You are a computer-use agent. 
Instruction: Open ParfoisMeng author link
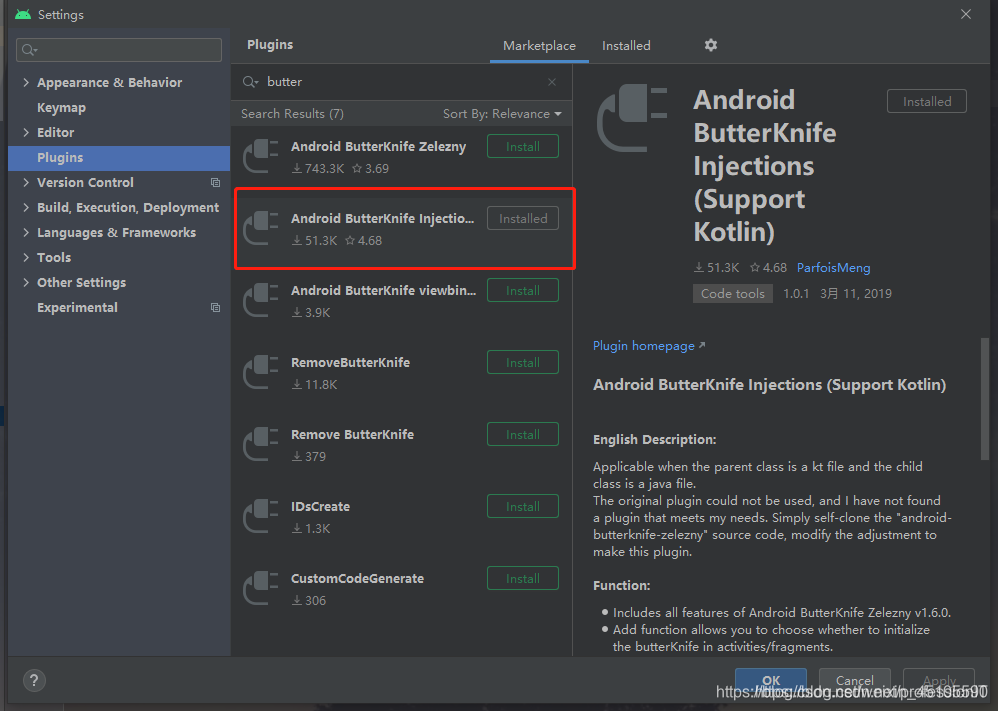point(833,268)
